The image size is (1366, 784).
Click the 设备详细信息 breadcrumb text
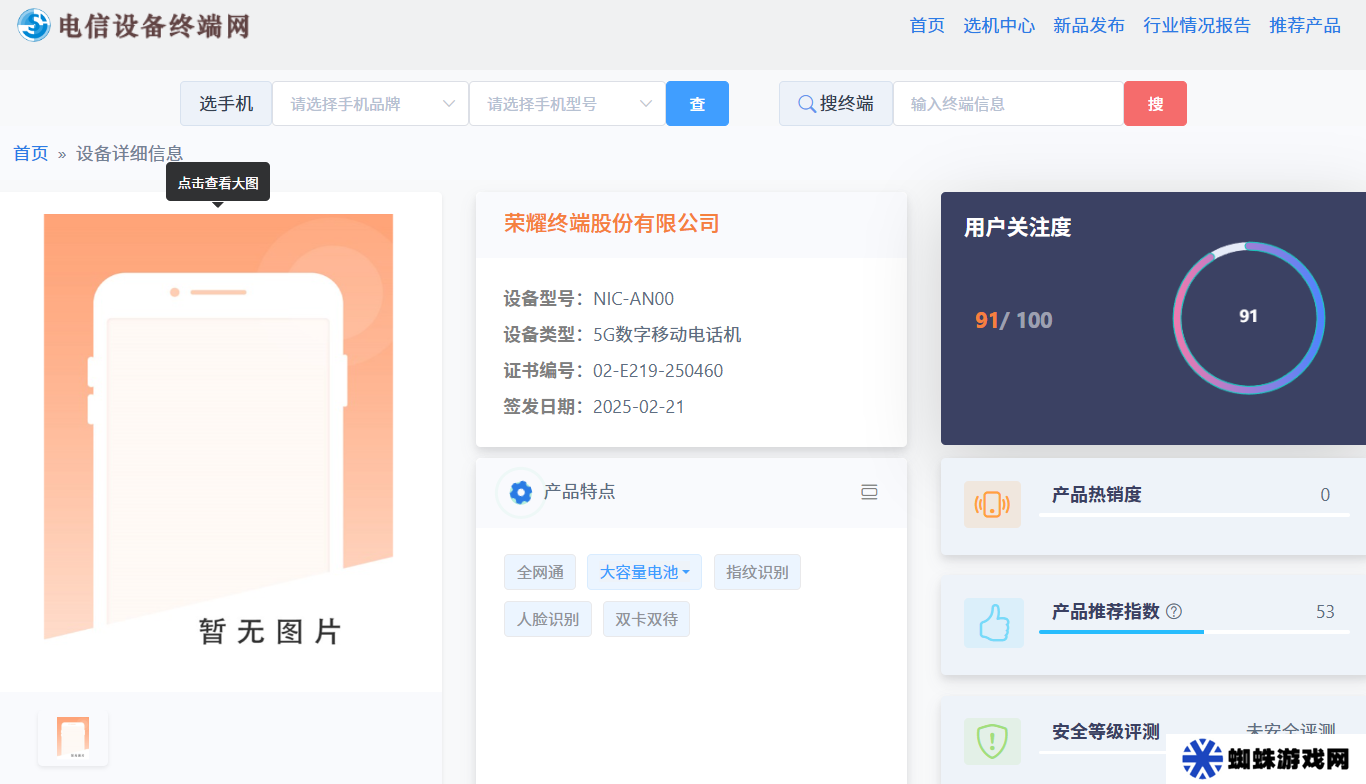pos(130,153)
